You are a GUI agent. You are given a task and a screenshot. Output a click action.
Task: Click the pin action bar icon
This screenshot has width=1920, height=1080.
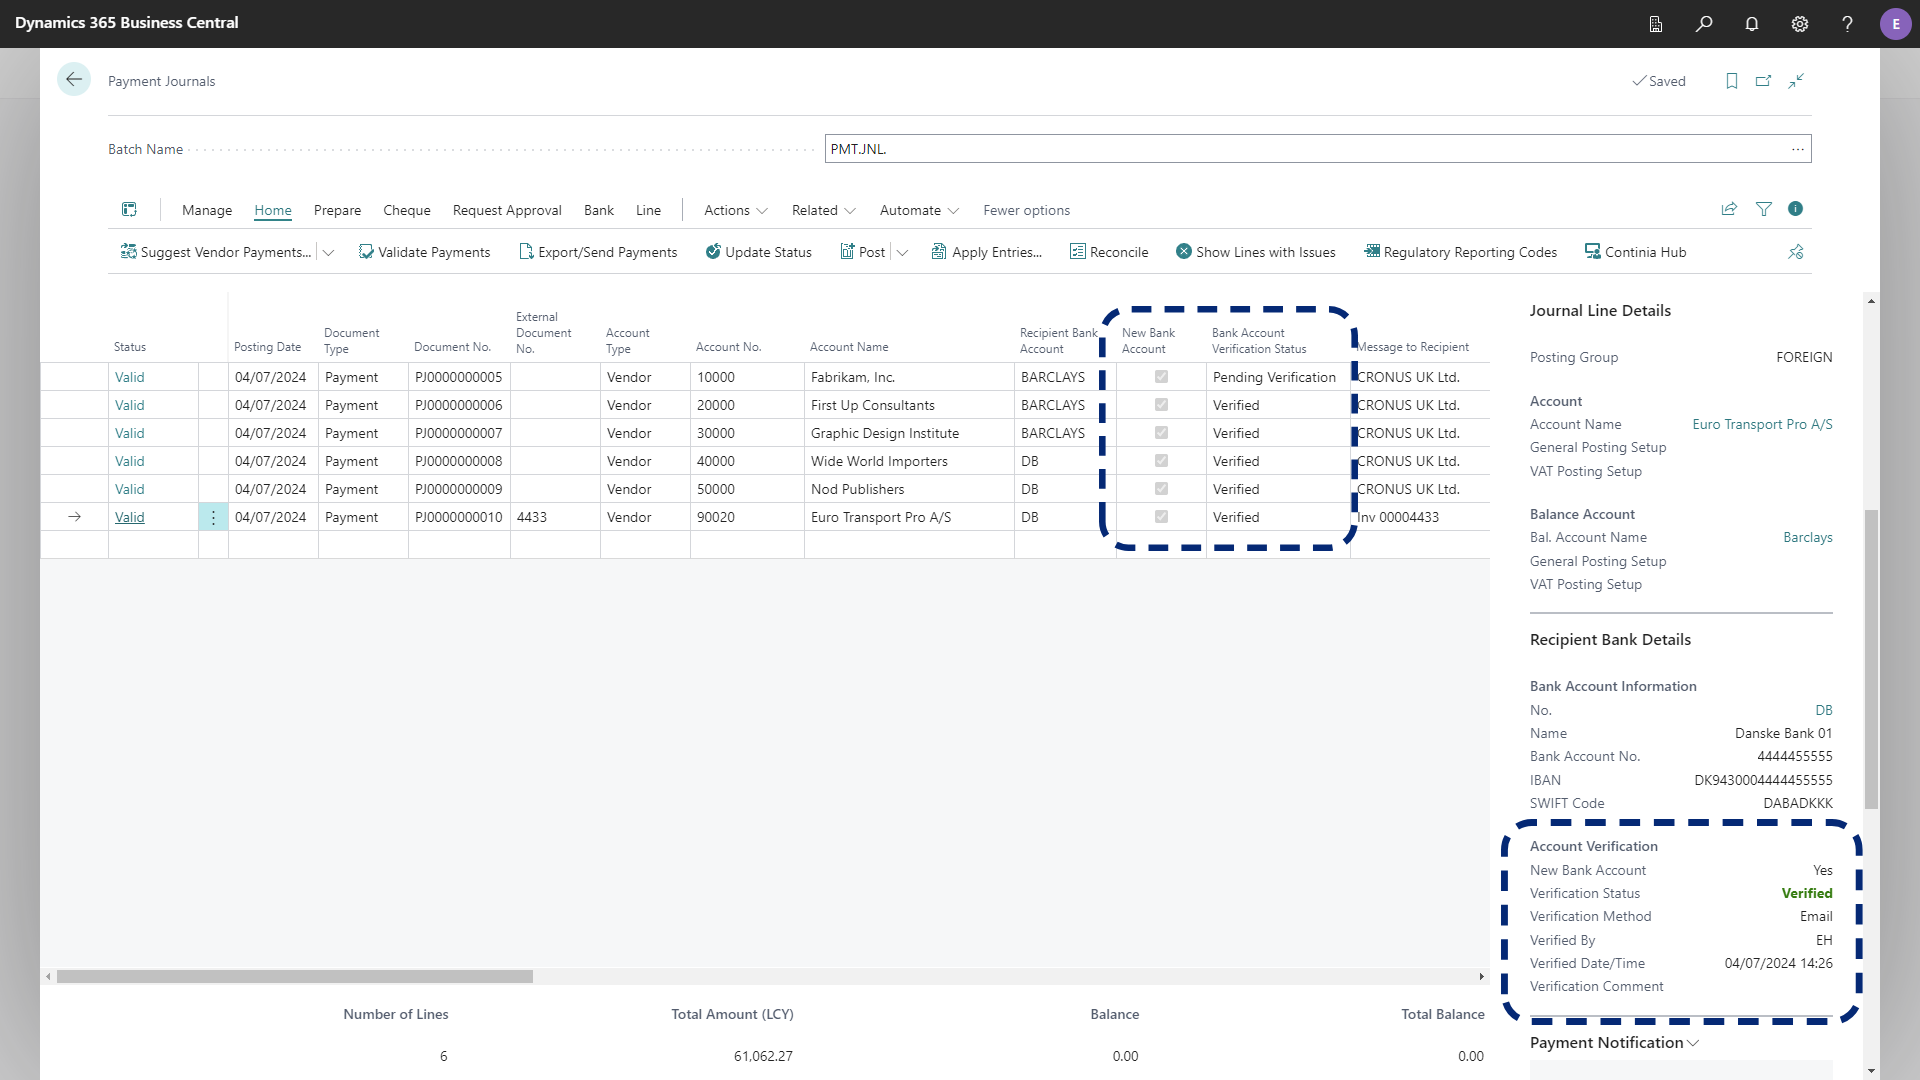[1796, 252]
